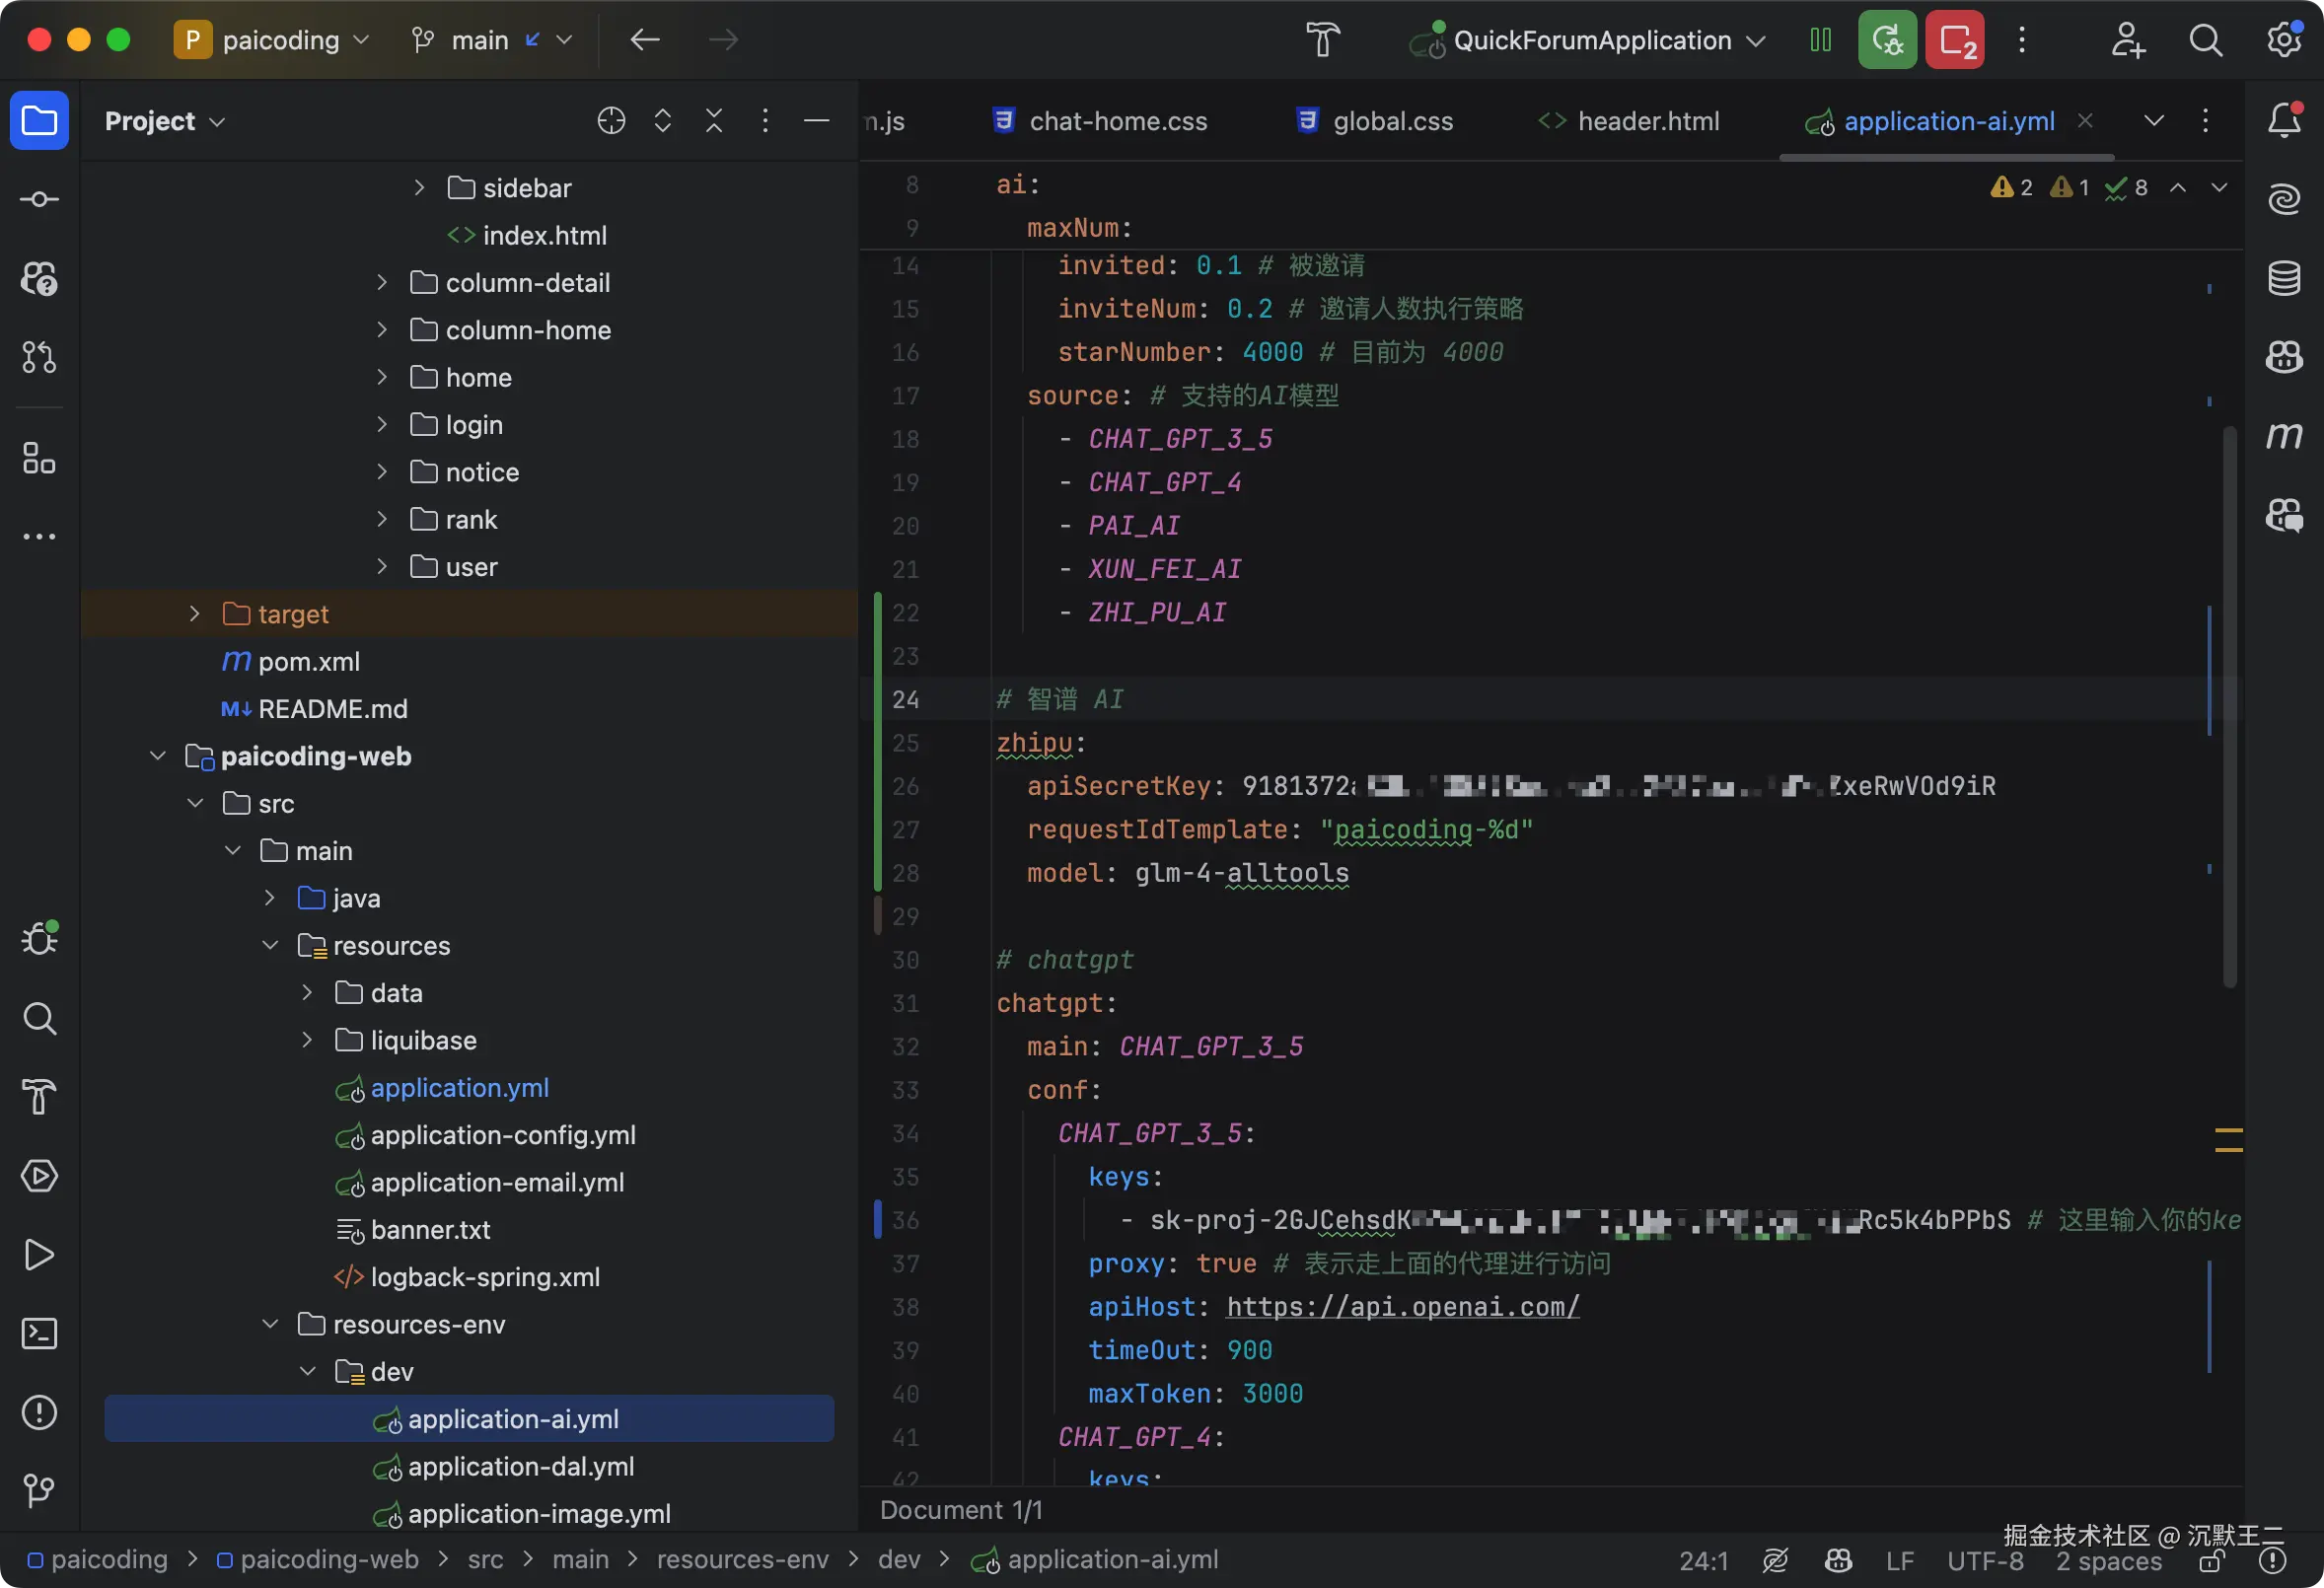Click the Stop button with badge 2
This screenshot has width=2324, height=1588.
[x=1955, y=40]
